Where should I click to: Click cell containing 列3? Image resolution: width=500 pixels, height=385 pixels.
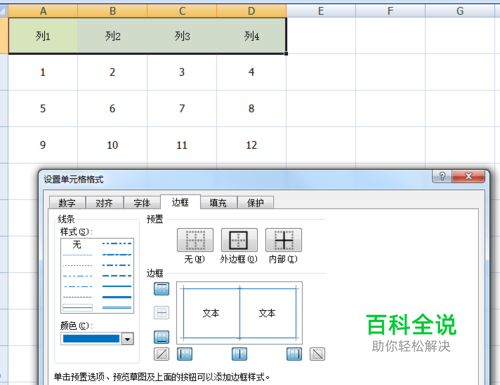tap(182, 36)
